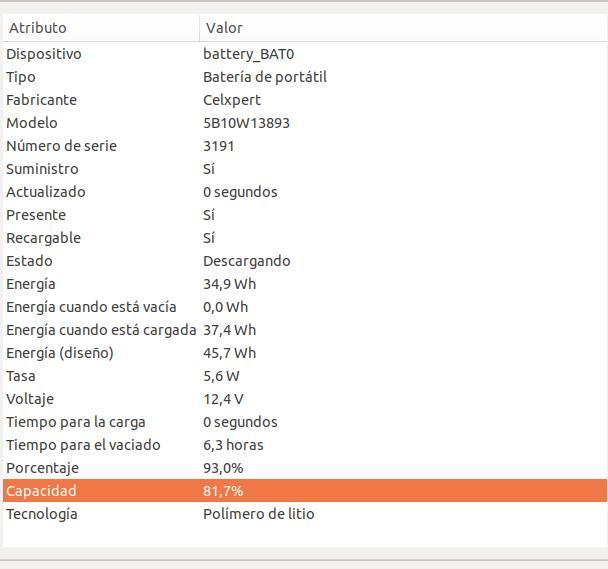Click the Celxpert manufacturer value
608x569 pixels.
point(232,100)
